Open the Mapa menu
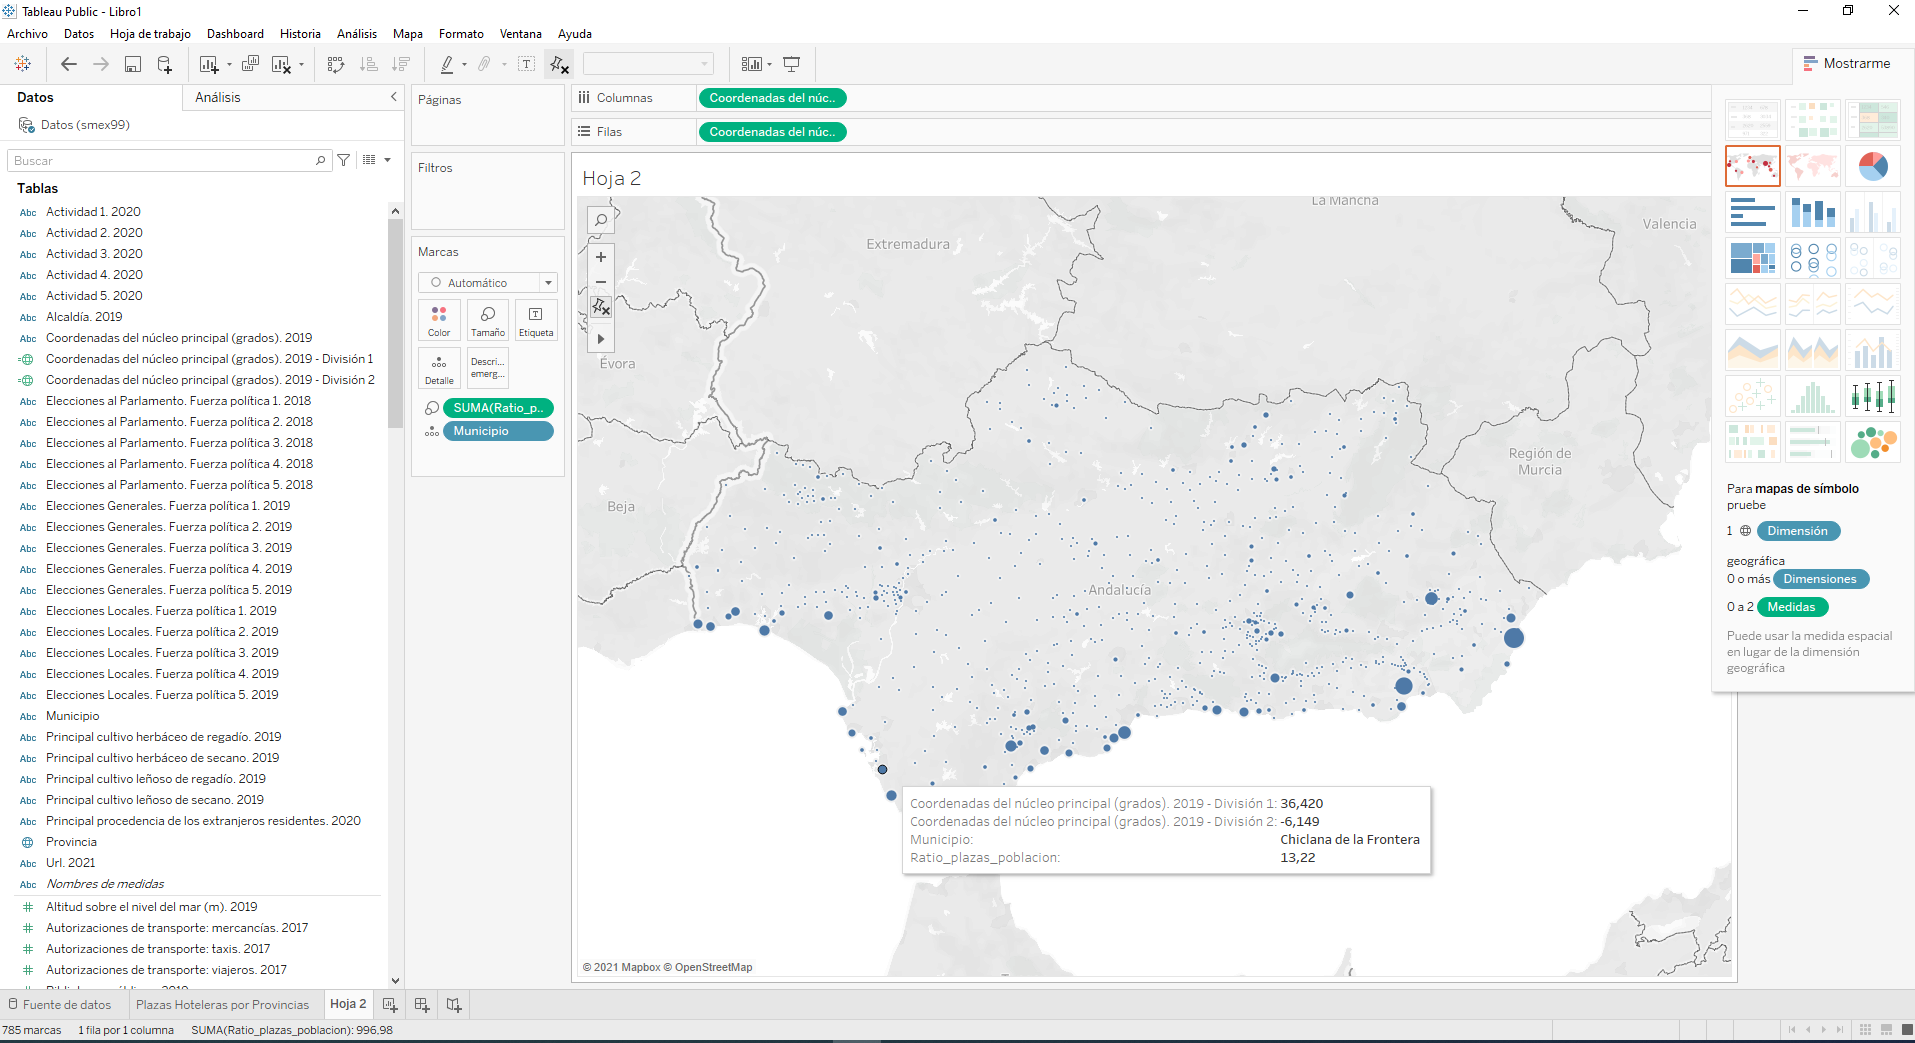Image resolution: width=1915 pixels, height=1043 pixels. [407, 33]
